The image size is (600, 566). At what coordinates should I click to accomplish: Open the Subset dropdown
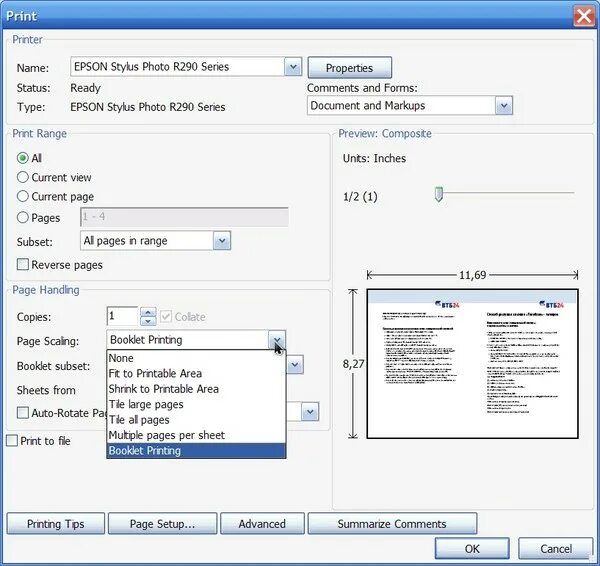(222, 241)
